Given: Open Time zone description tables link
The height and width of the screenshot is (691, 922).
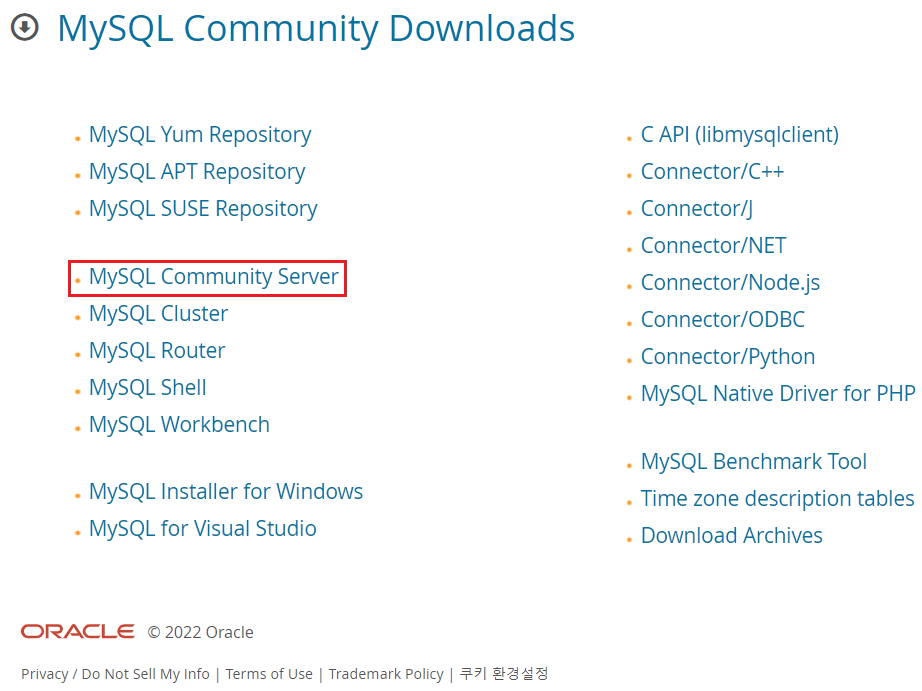Looking at the screenshot, I should [x=777, y=499].
